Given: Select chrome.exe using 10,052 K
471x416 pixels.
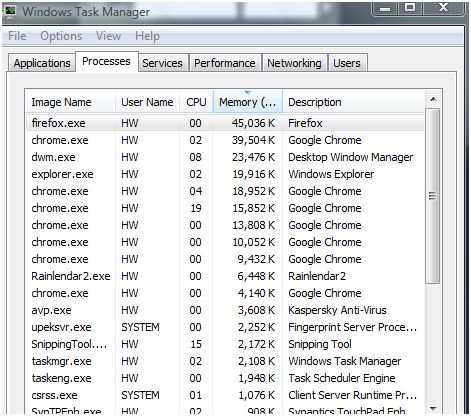Looking at the screenshot, I should click(225, 242).
